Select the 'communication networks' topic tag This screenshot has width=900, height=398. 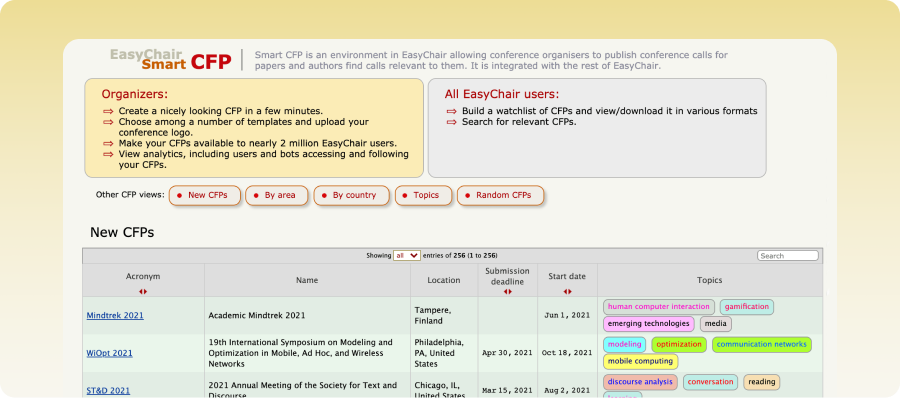coord(762,345)
